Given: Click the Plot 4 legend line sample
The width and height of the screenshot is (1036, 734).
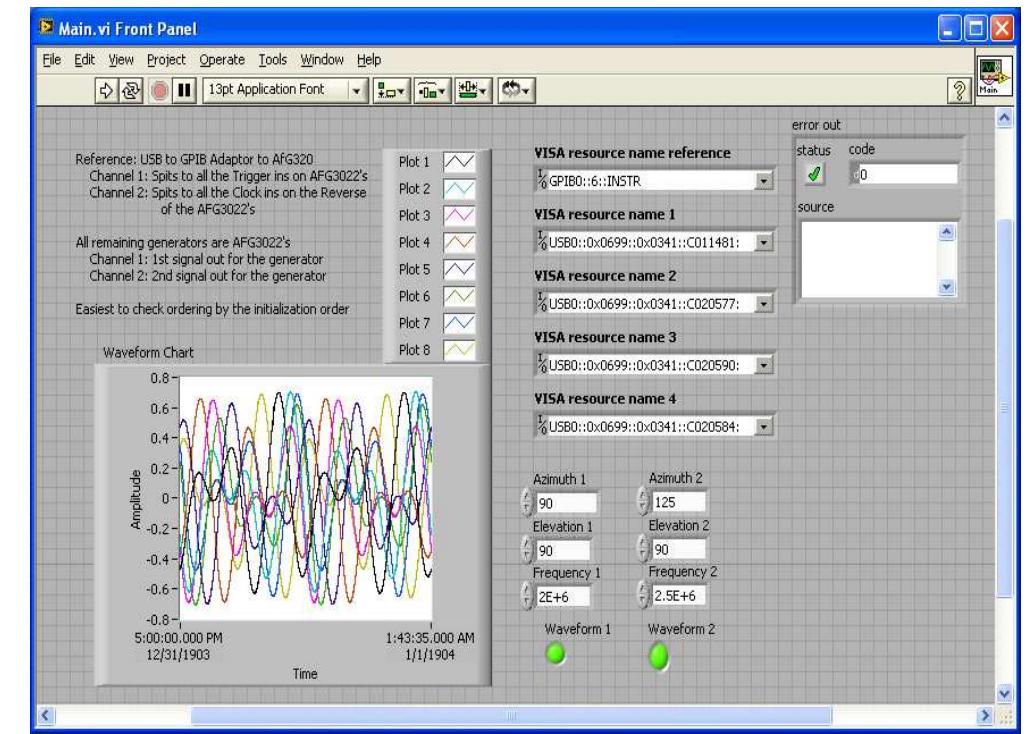Looking at the screenshot, I should 459,242.
